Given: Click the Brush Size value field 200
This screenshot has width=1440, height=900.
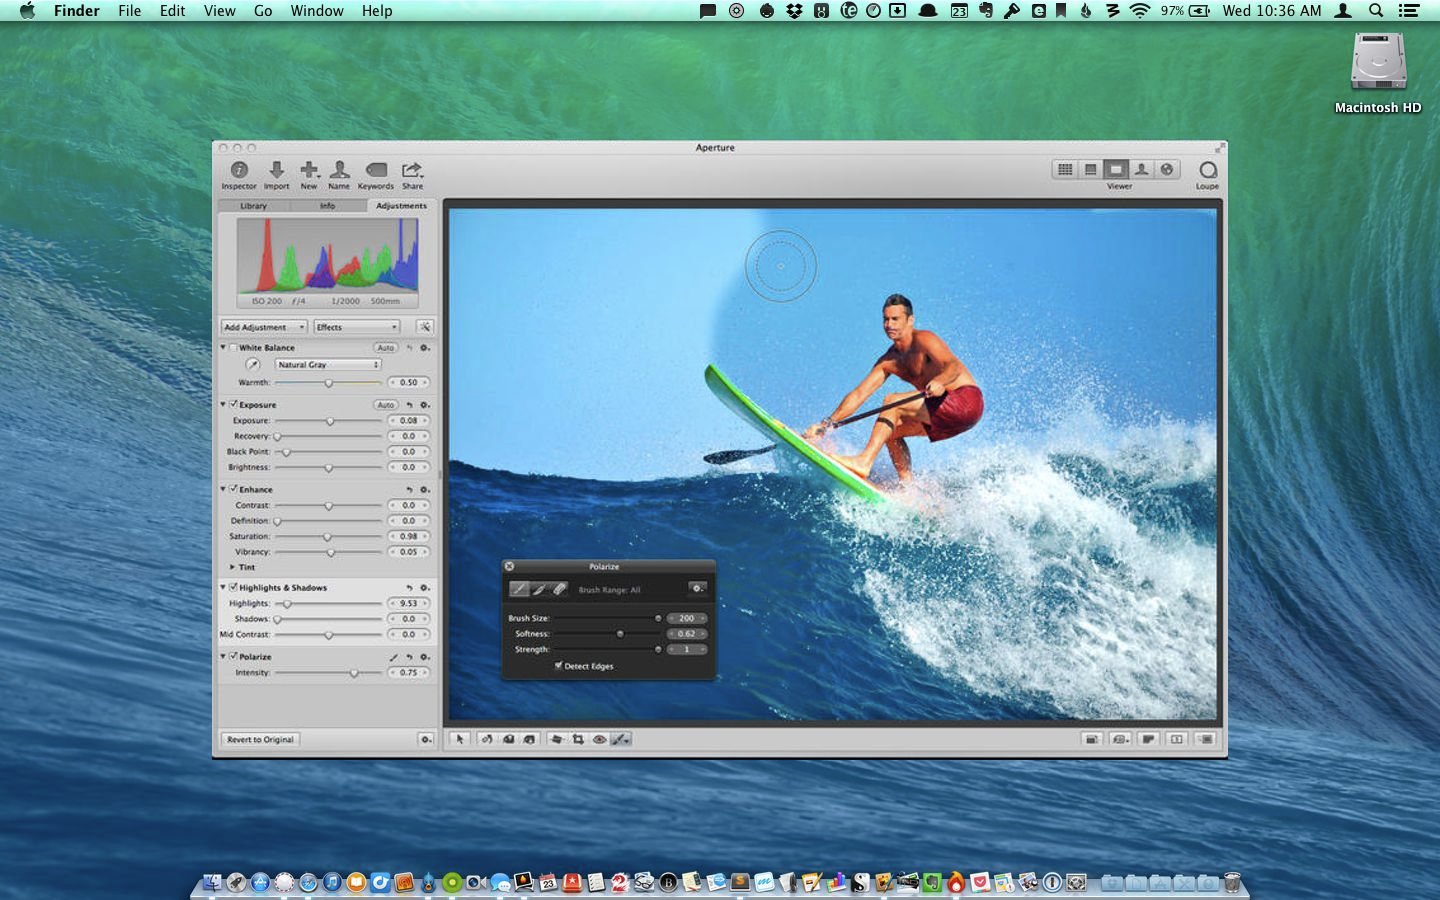Looking at the screenshot, I should pyautogui.click(x=687, y=618).
